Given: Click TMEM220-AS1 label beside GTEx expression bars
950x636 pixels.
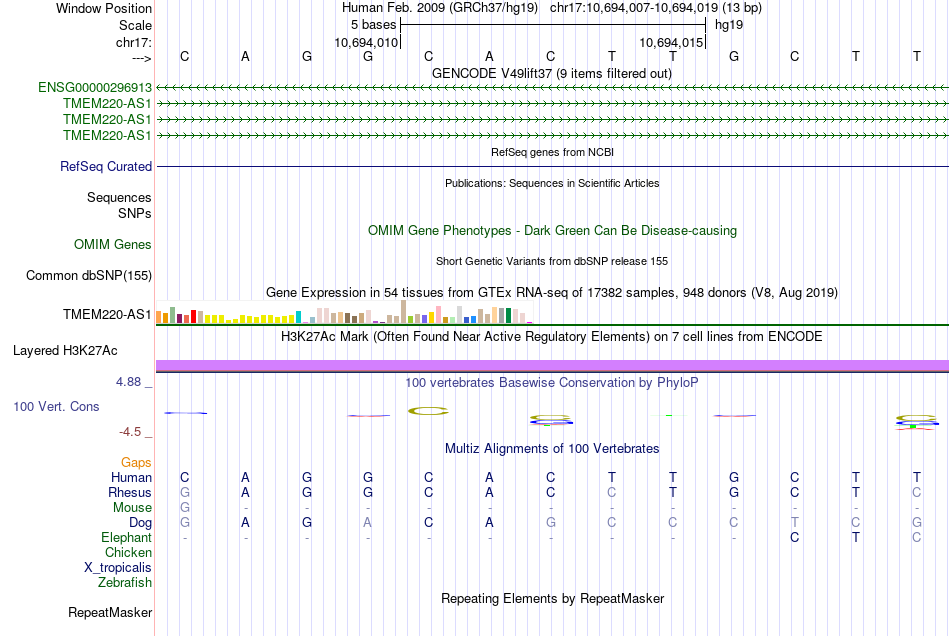Looking at the screenshot, I should tap(107, 314).
